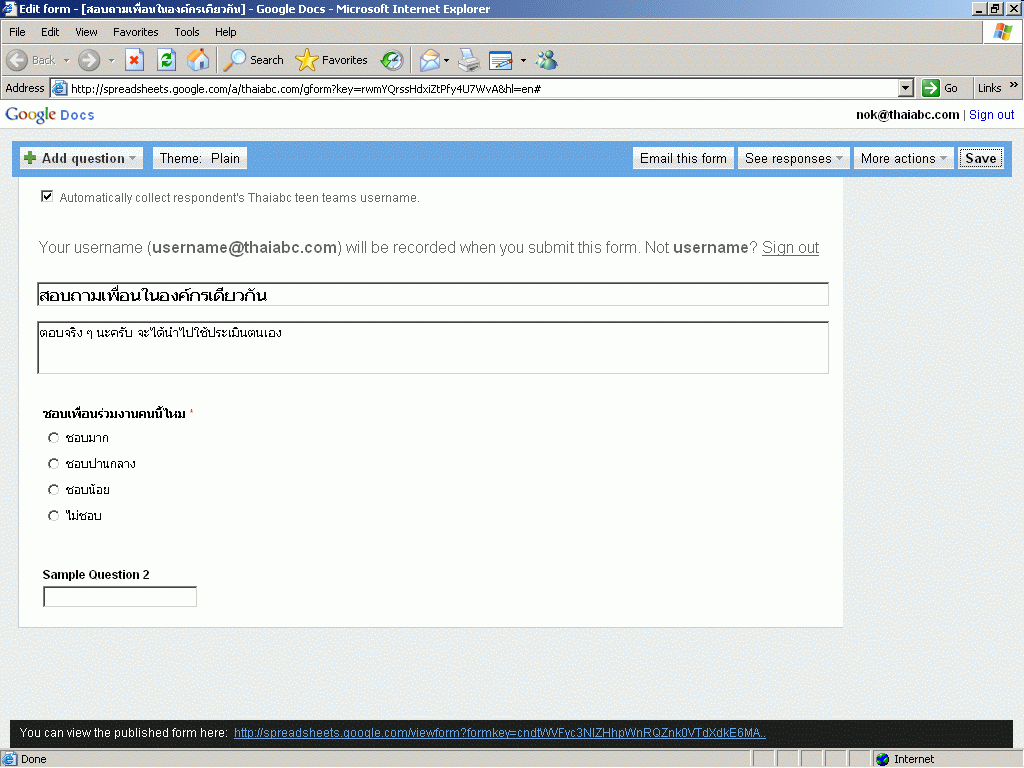Click Email this form button
Viewport: 1024px width, 768px height.
[683, 158]
